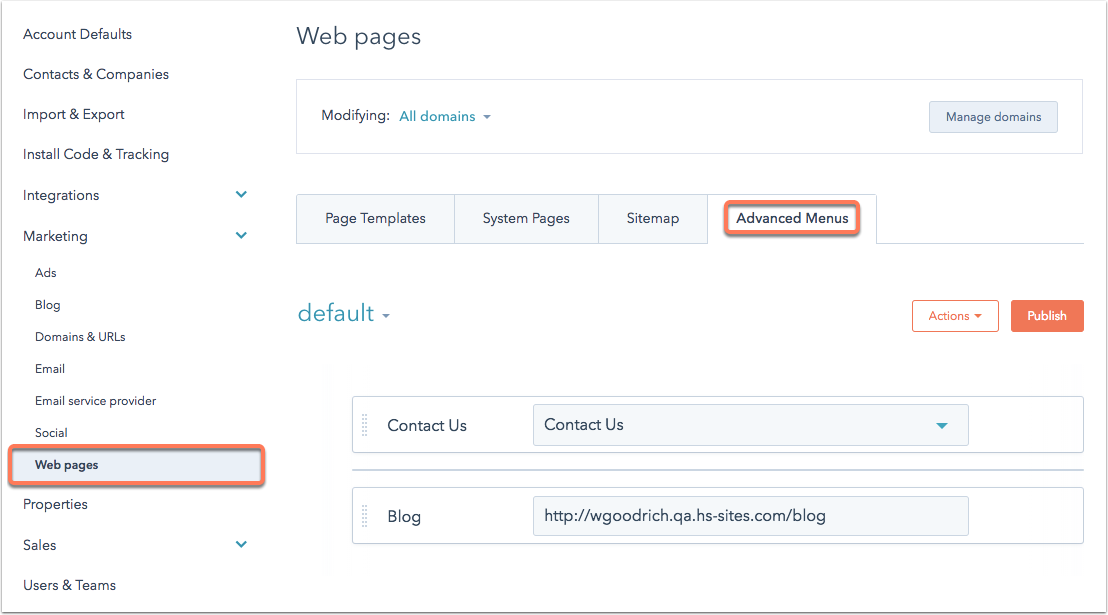Image resolution: width=1108 pixels, height=615 pixels.
Task: Select Web pages in the sidebar
Action: pyautogui.click(x=136, y=465)
